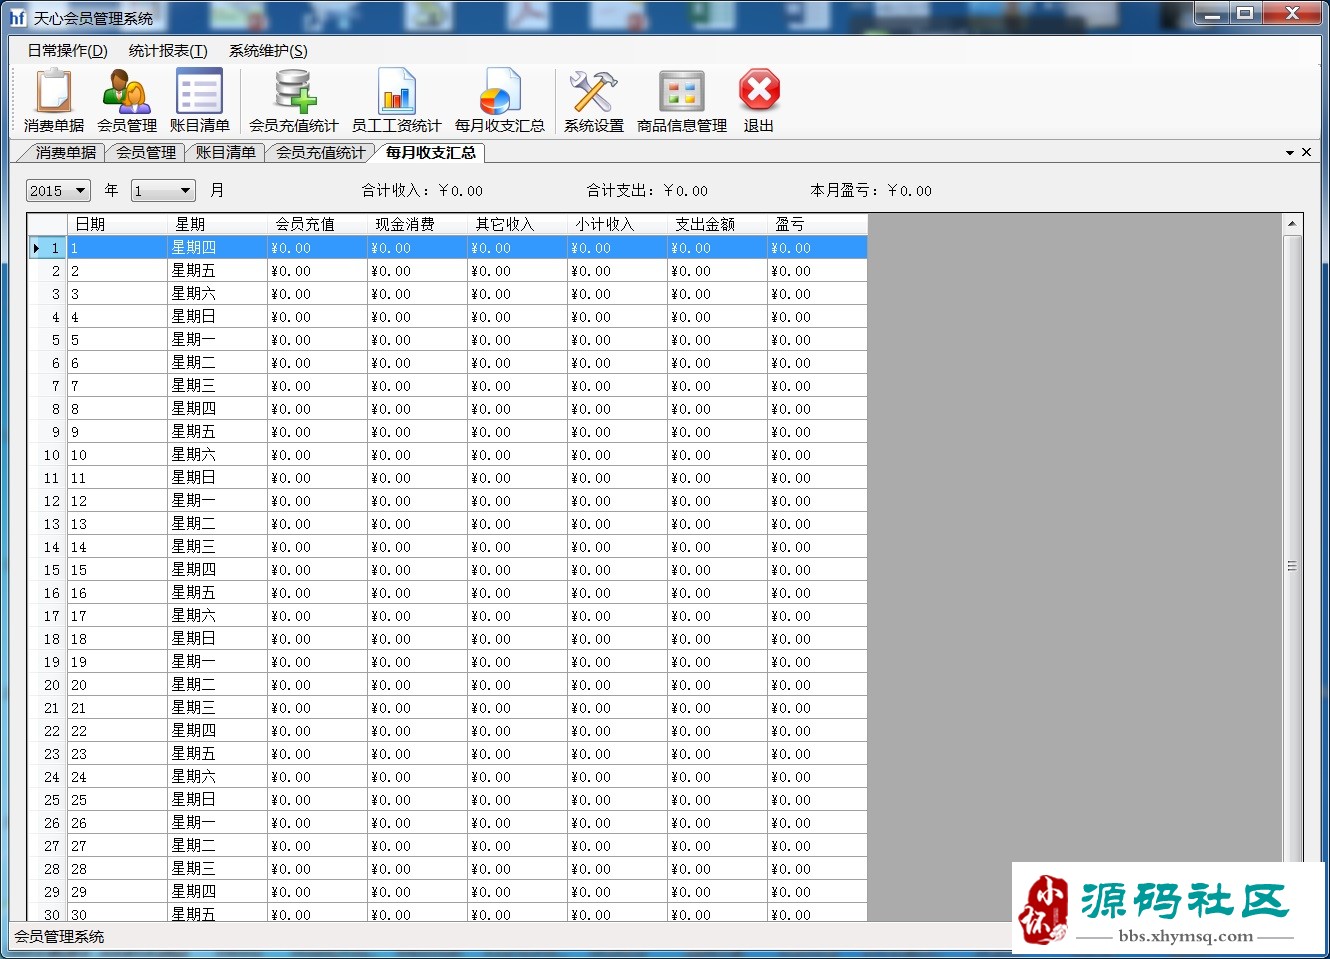Click the application icon in title bar

tap(17, 18)
